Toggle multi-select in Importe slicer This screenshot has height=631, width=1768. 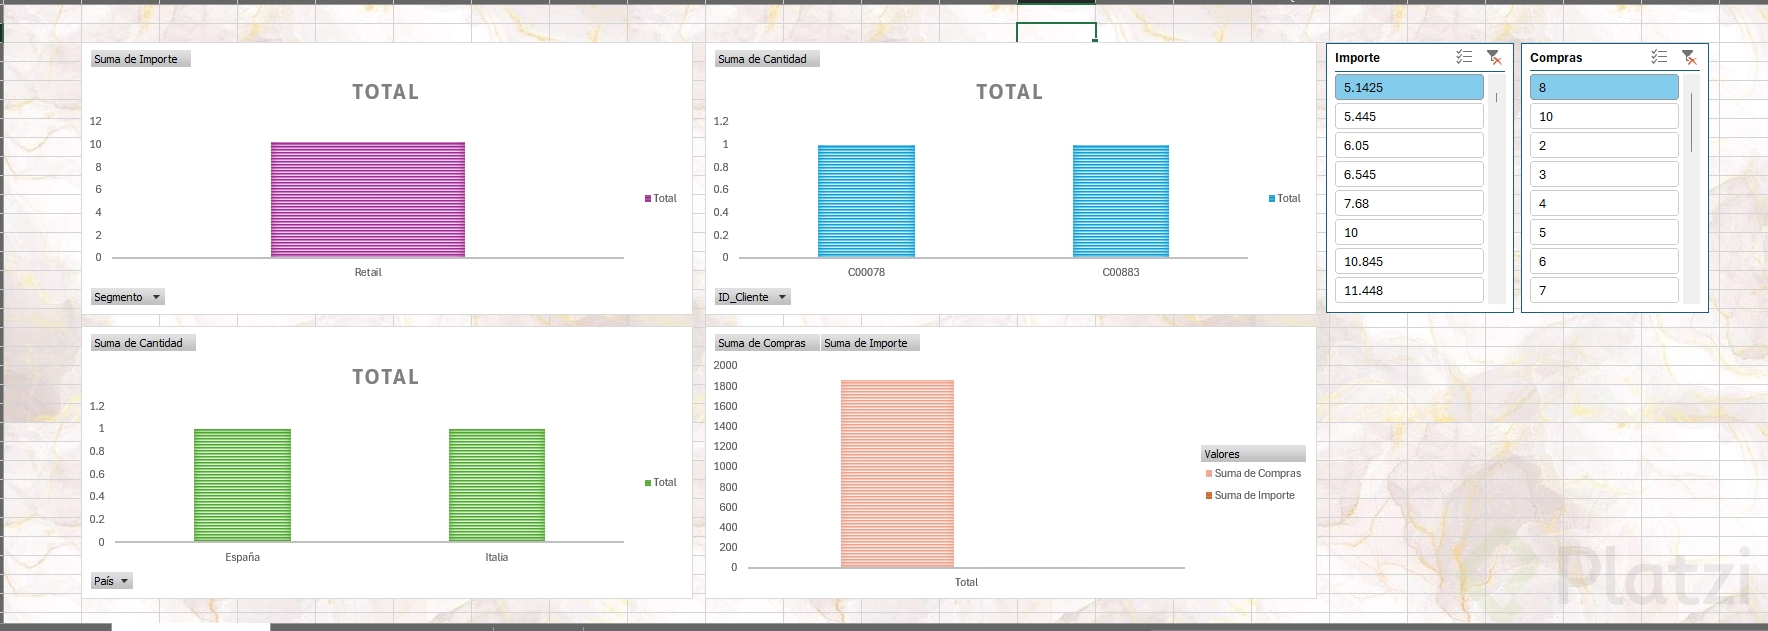coord(1464,57)
